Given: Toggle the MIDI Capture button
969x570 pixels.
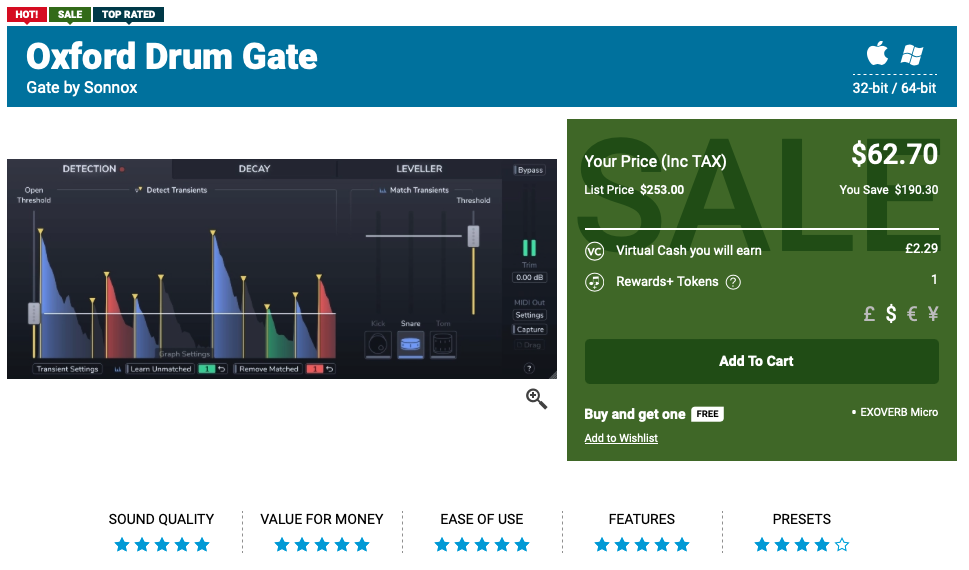Looking at the screenshot, I should point(530,330).
